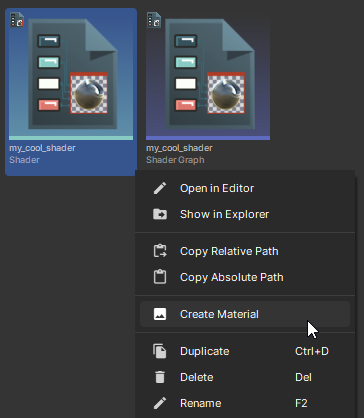Click the Shader Graph type label
The width and height of the screenshot is (364, 418).
175,160
